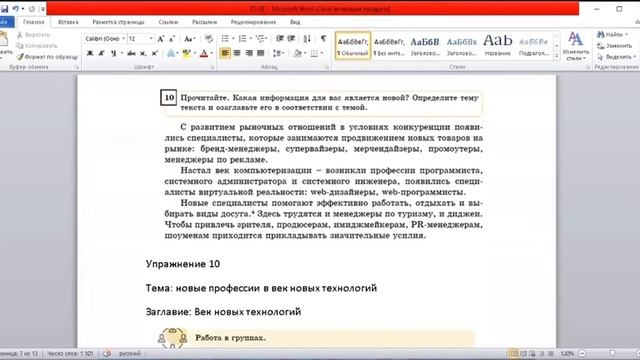
Task: Open the Файл tab
Action: coord(6,22)
